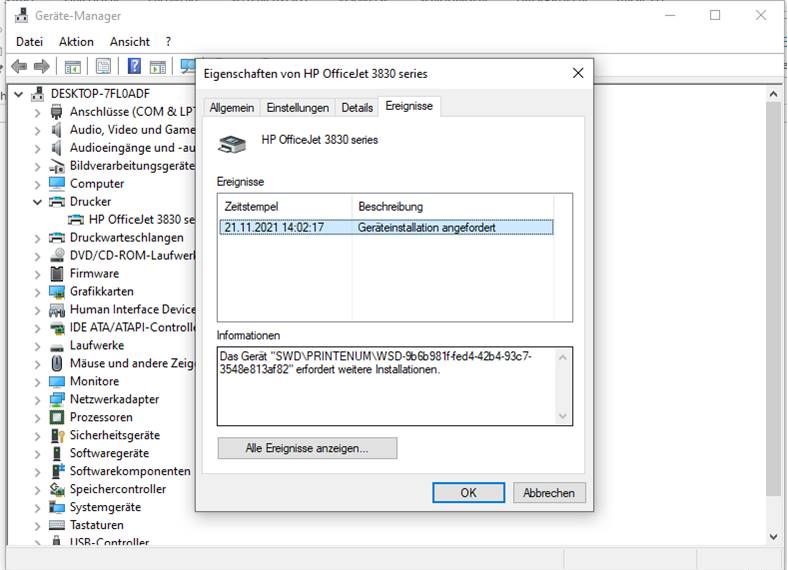Click the Abbrechen button
The width and height of the screenshot is (788, 570).
tap(549, 493)
